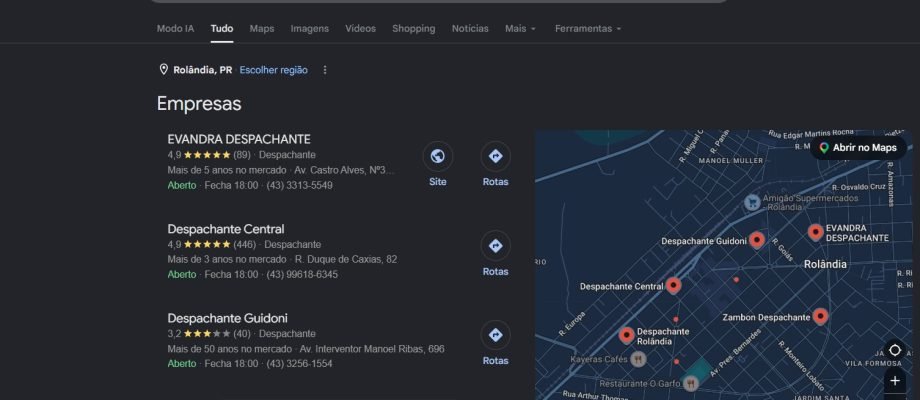This screenshot has width=920, height=400.
Task: Click the Amigão Supermercados map label
Action: (x=810, y=202)
